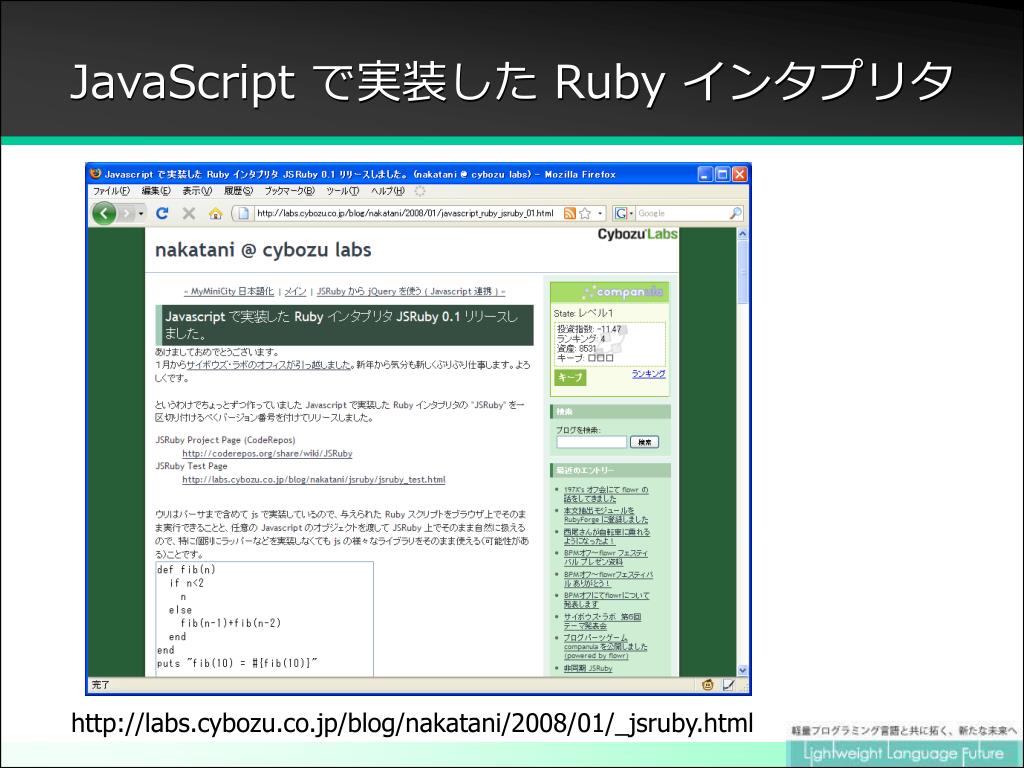Click the page icon in the address bar
The height and width of the screenshot is (768, 1024).
pos(244,213)
